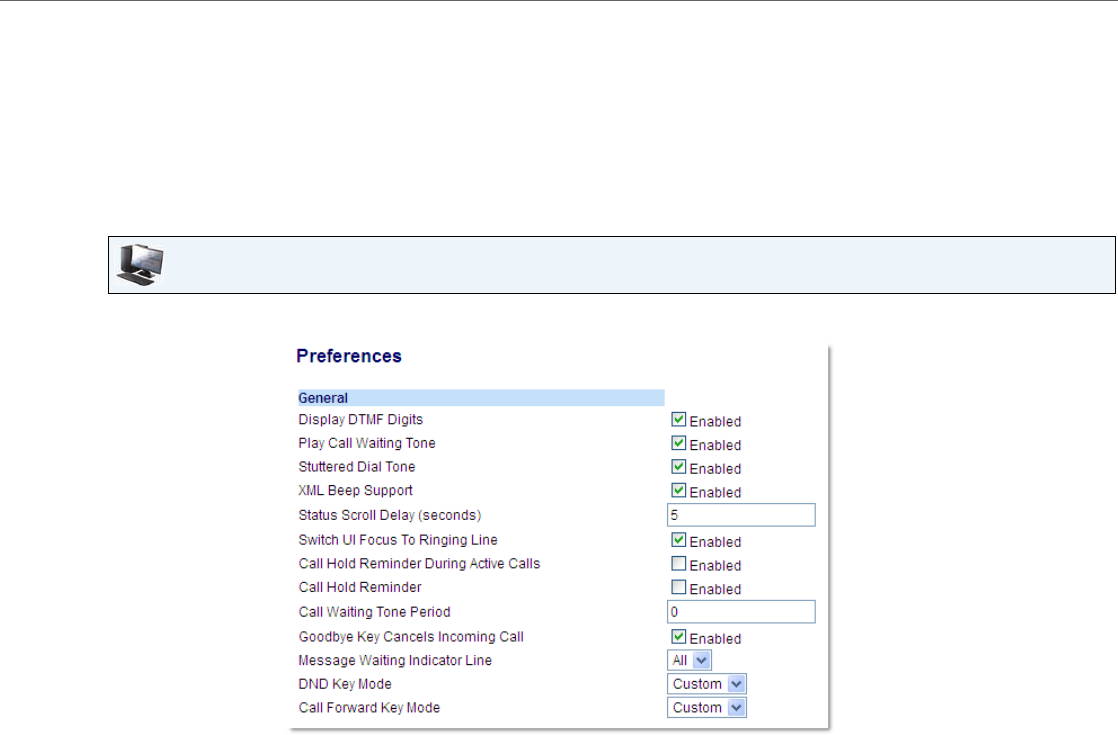This screenshot has height=735, width=1118.
Task: Click the Call Waiting Tone Period field
Action: (x=741, y=612)
